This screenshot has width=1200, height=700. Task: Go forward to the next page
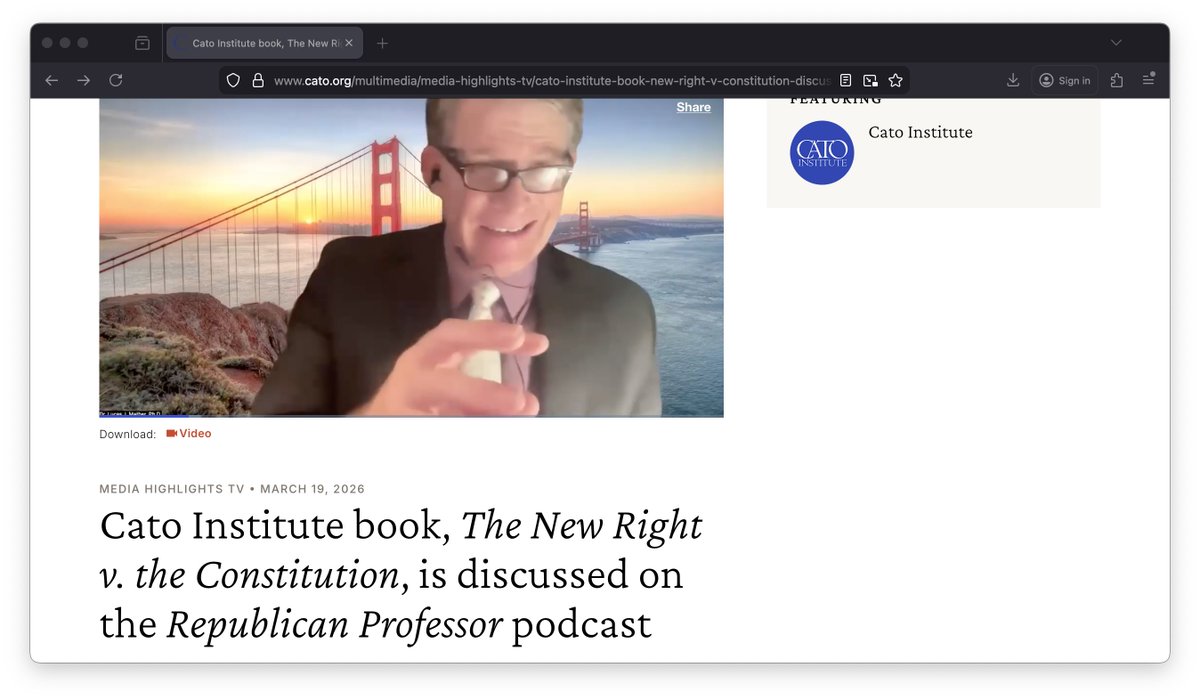click(x=84, y=80)
